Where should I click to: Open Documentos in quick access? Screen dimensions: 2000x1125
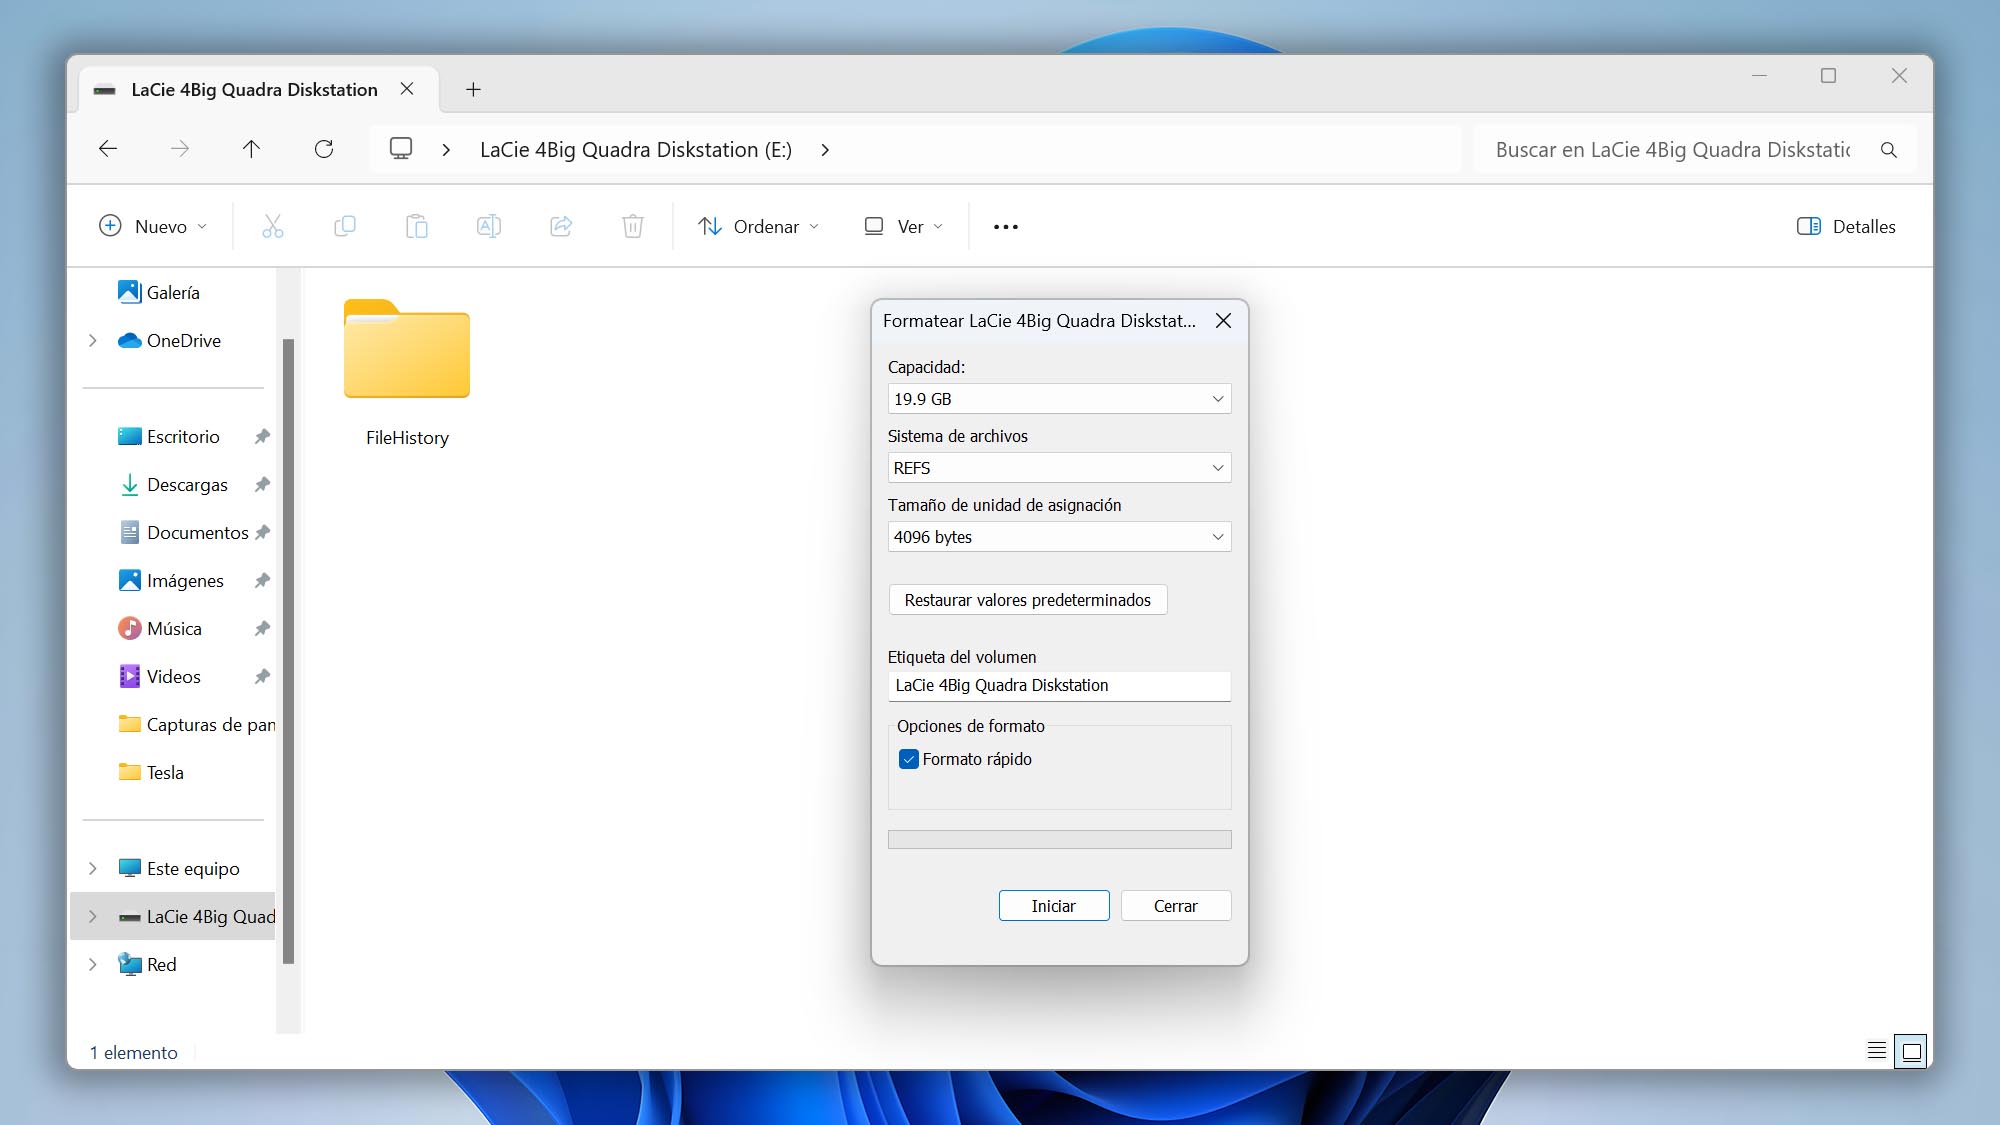[197, 533]
